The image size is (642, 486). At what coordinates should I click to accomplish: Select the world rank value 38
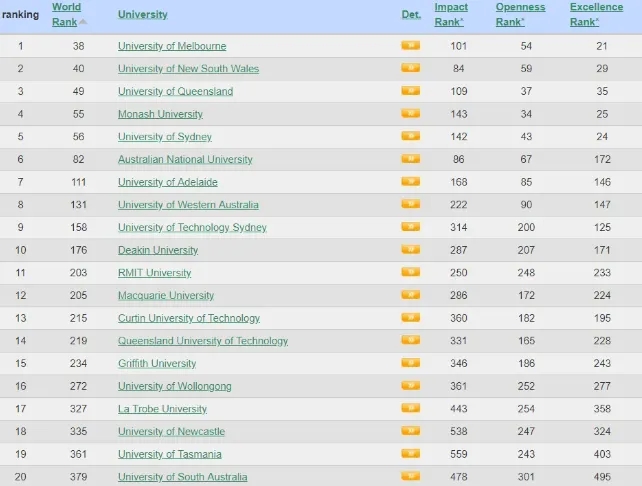pyautogui.click(x=79, y=46)
